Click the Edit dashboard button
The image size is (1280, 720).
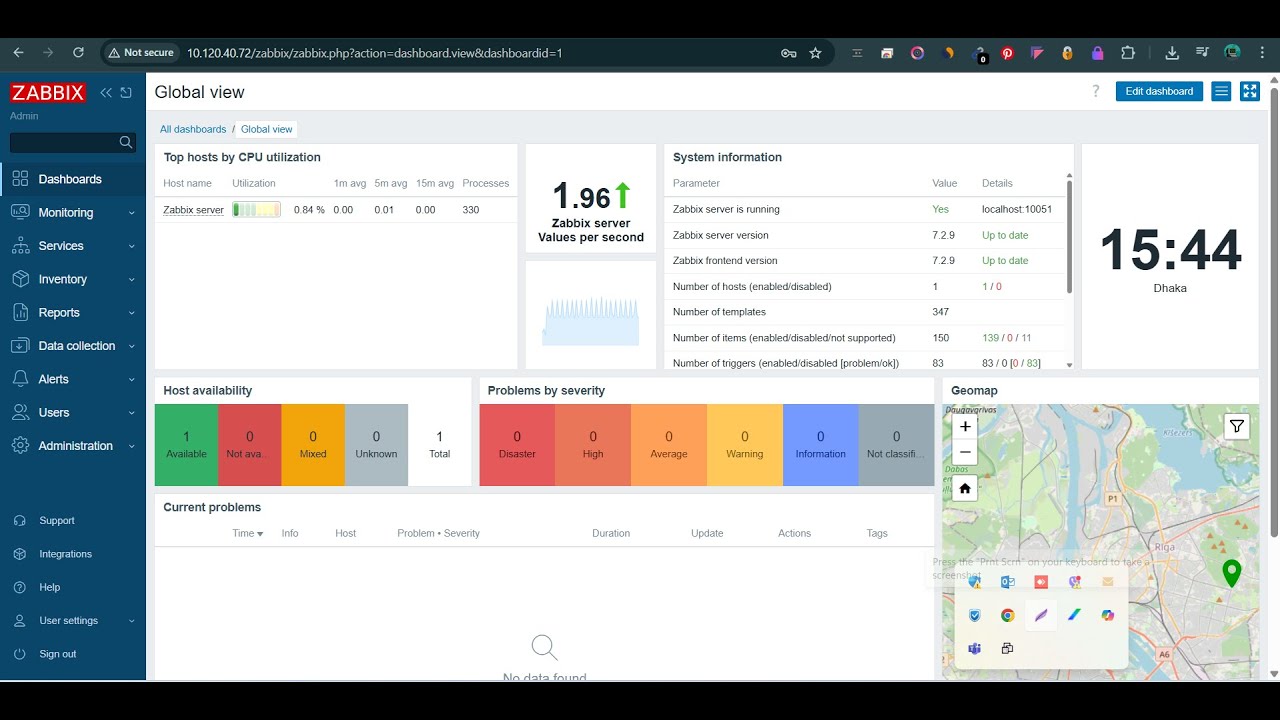(1159, 91)
